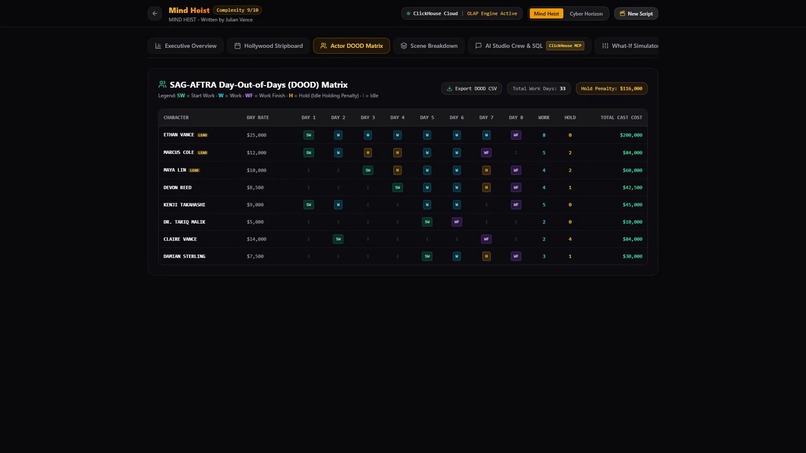Click Marcus Cole's Day 7 WF cell
The image size is (806, 453).
486,153
